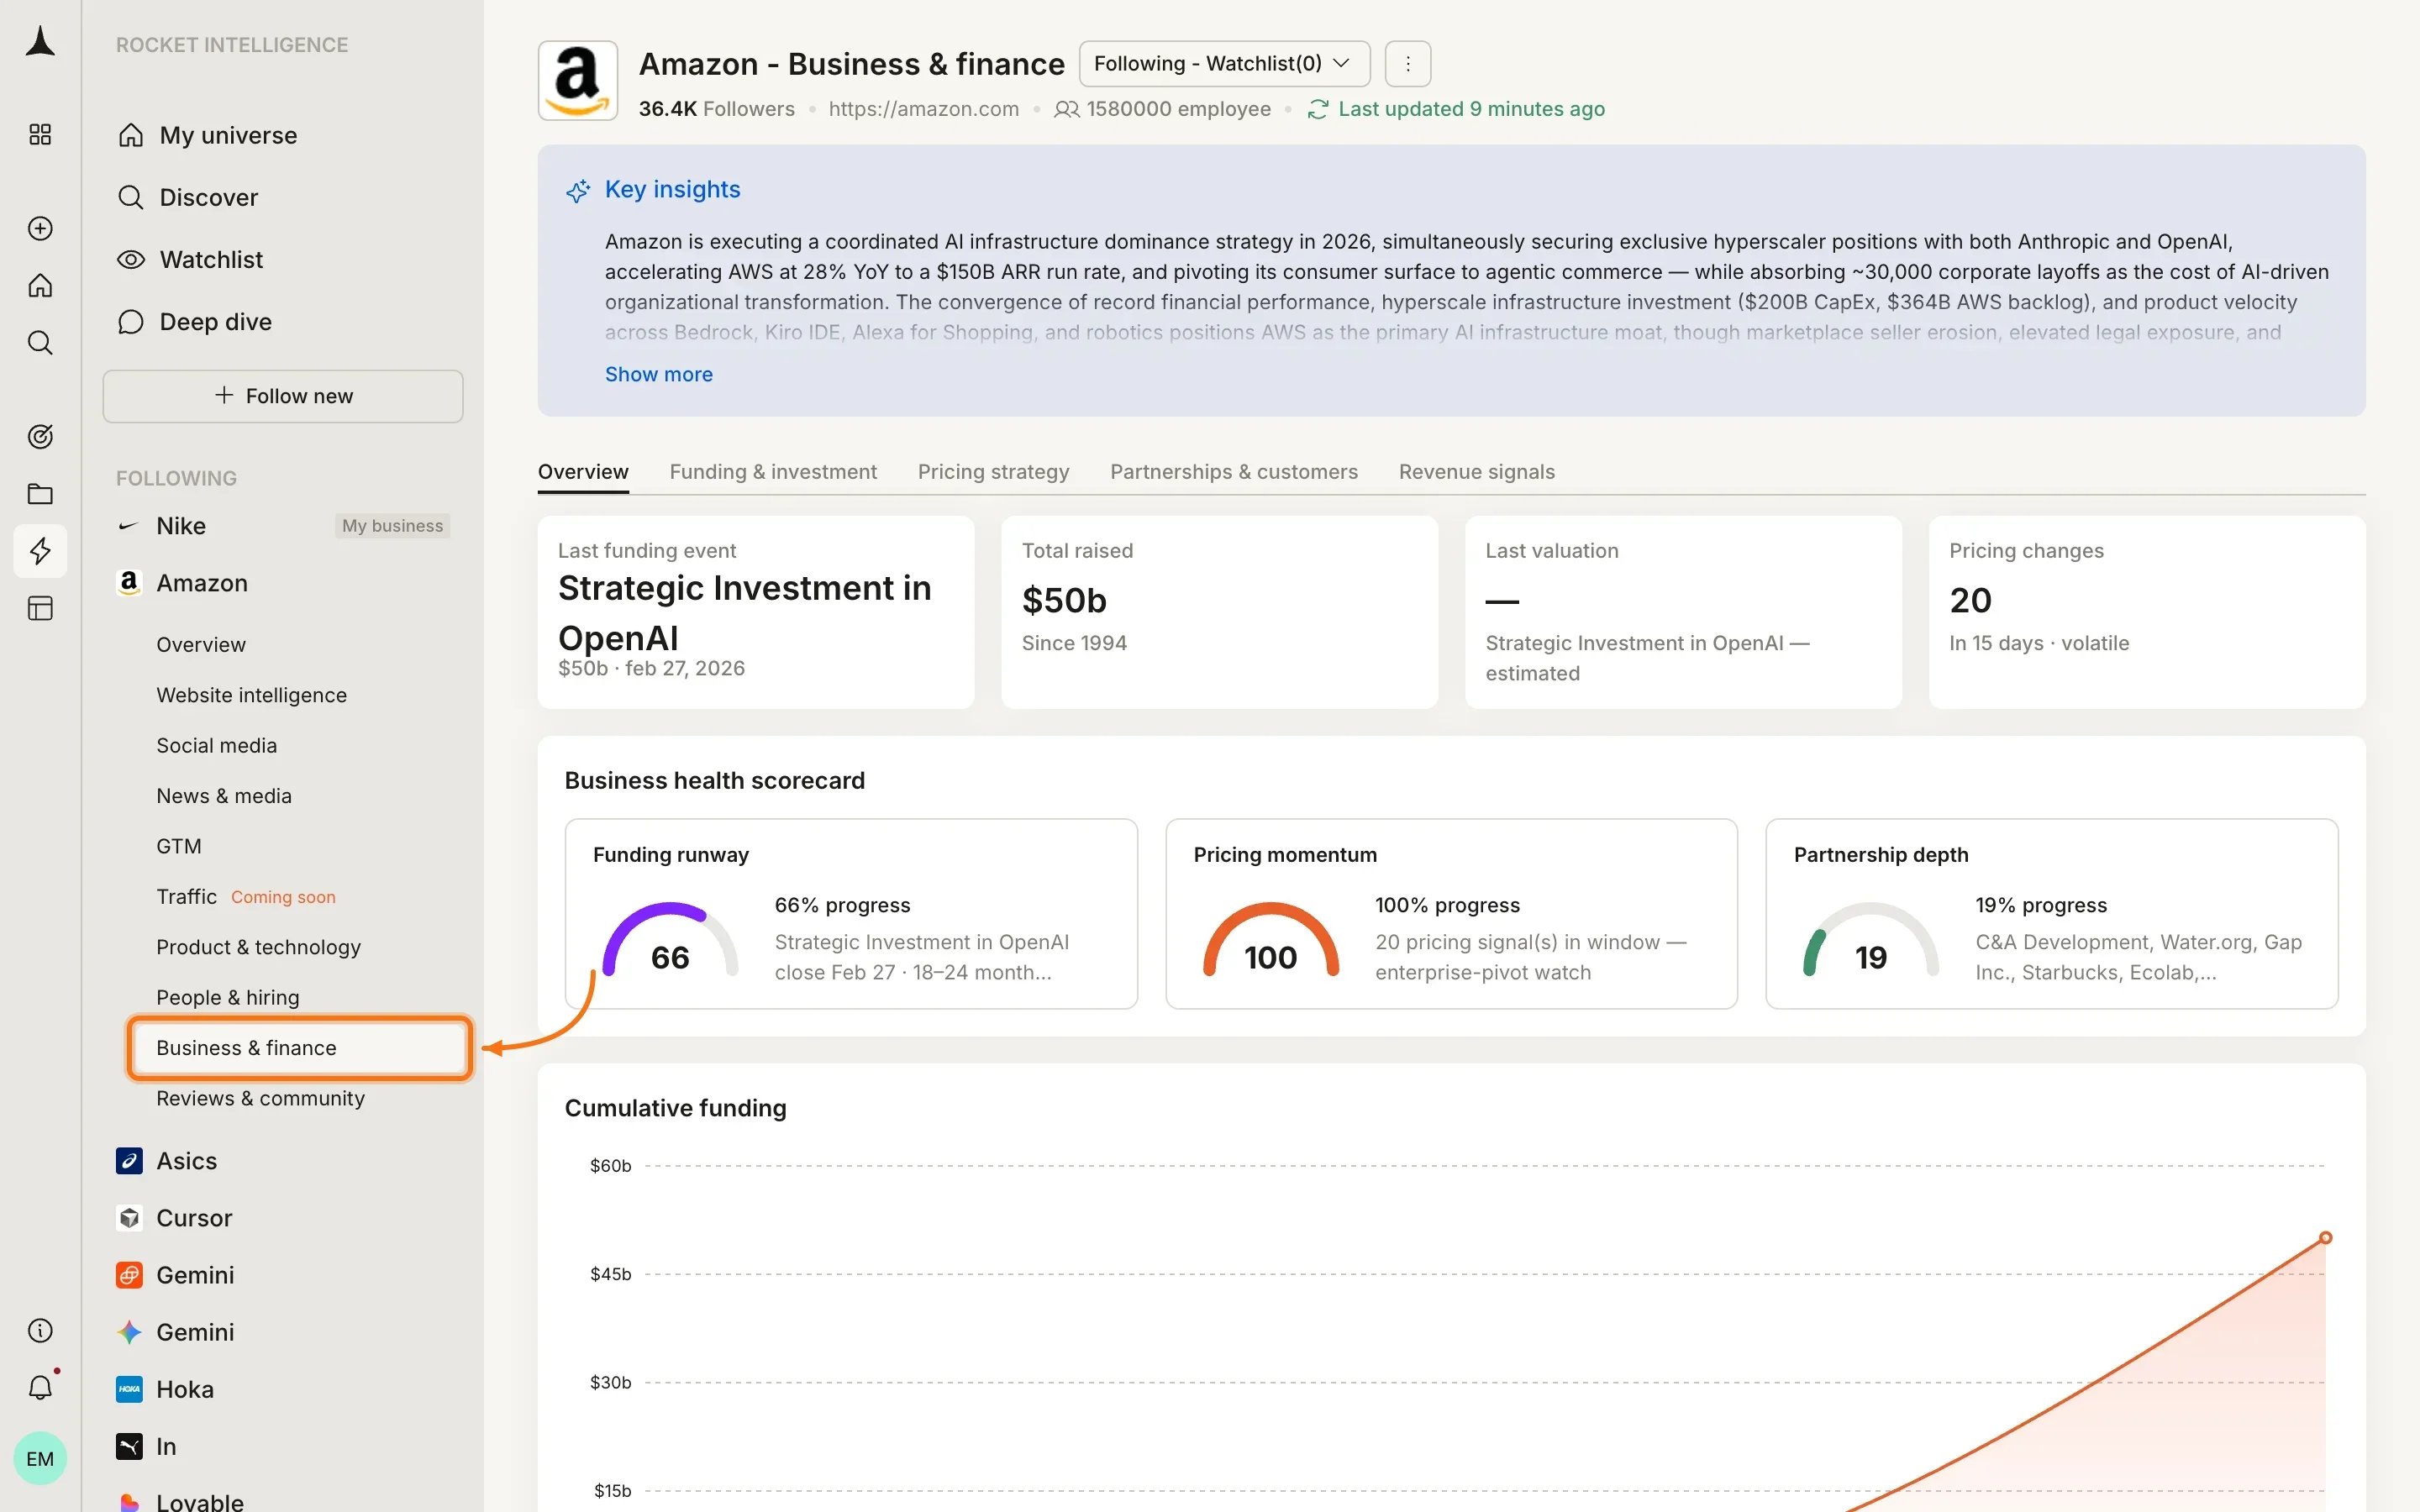Open Deep dive
The width and height of the screenshot is (2420, 1512).
(x=215, y=321)
